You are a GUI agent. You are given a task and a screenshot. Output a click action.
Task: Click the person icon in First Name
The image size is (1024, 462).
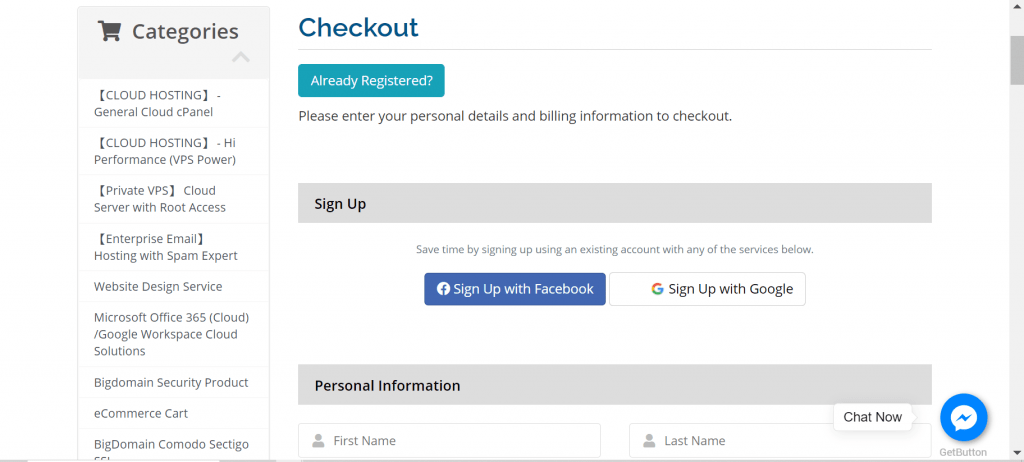(318, 440)
